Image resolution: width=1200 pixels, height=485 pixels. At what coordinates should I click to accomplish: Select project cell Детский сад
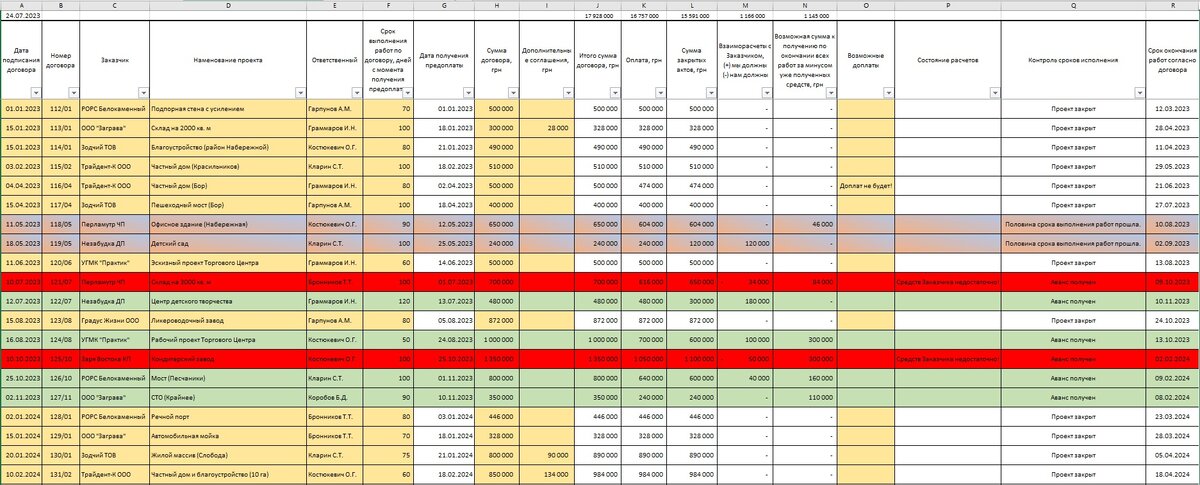click(x=229, y=243)
